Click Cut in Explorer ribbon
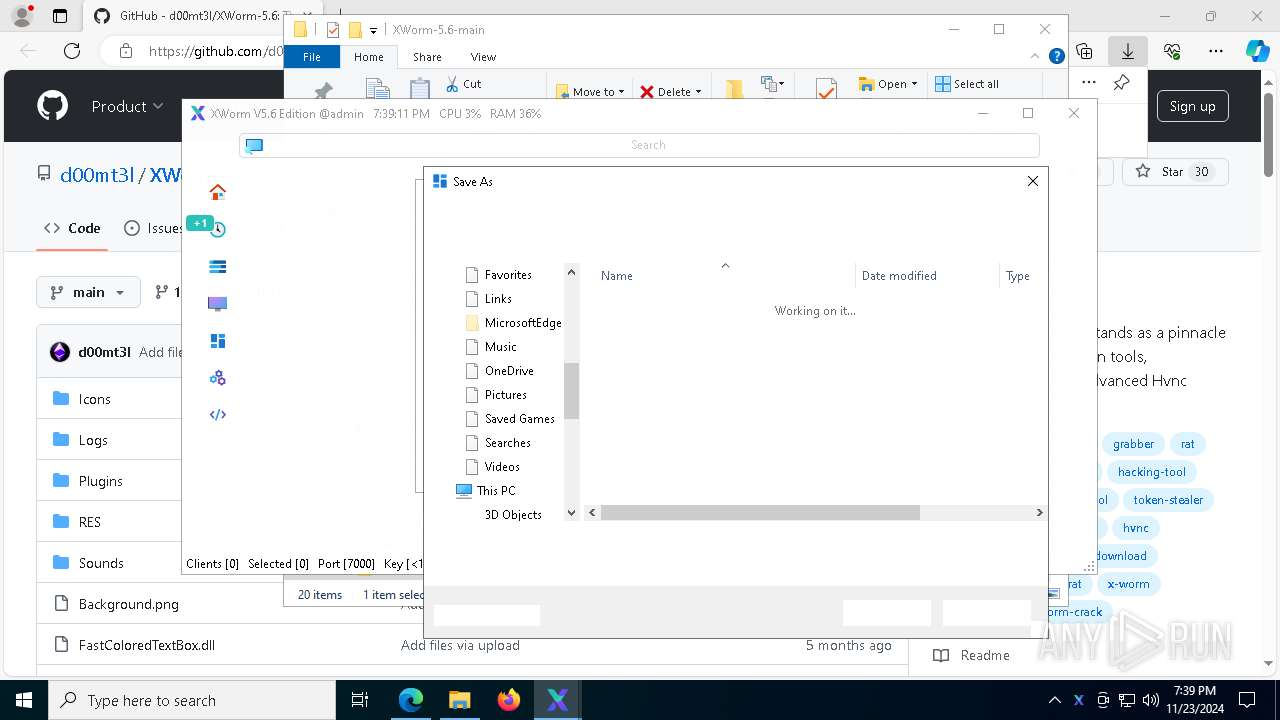 463,84
